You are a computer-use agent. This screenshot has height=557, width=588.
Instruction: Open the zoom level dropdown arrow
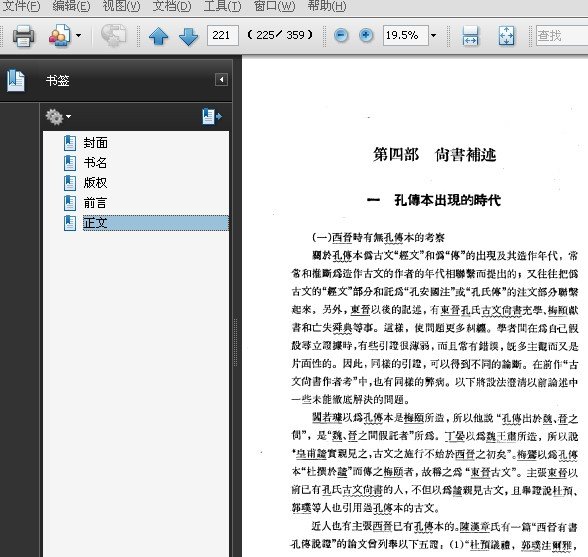(434, 36)
